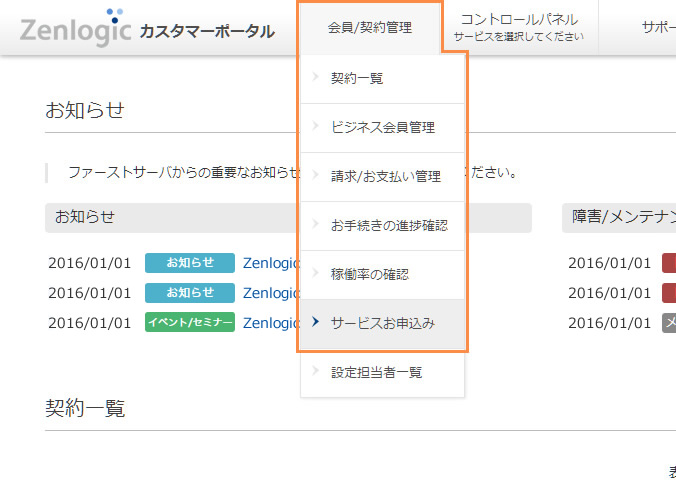Click arrow icon beside サービスお申込み
The image size is (676, 481).
[316, 323]
